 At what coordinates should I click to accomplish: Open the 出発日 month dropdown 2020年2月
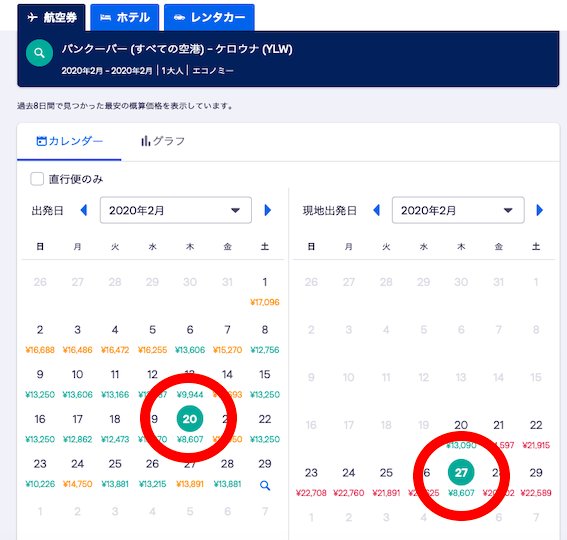click(x=176, y=210)
